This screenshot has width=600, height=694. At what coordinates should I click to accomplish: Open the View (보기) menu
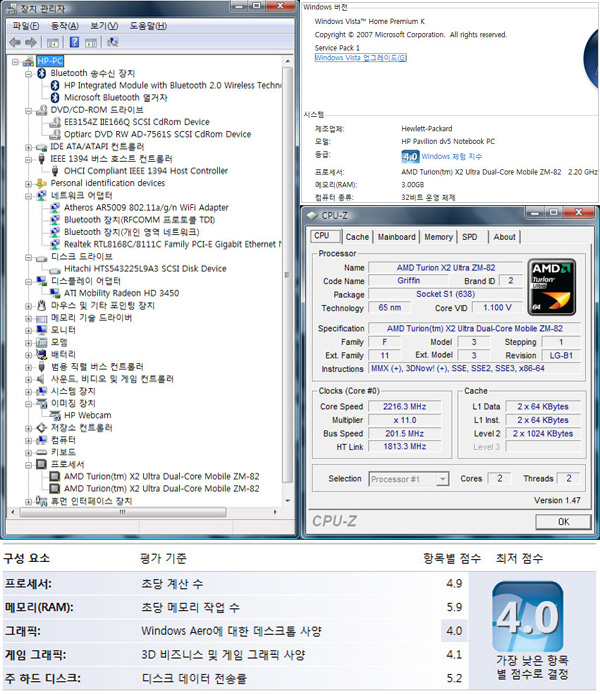104,26
